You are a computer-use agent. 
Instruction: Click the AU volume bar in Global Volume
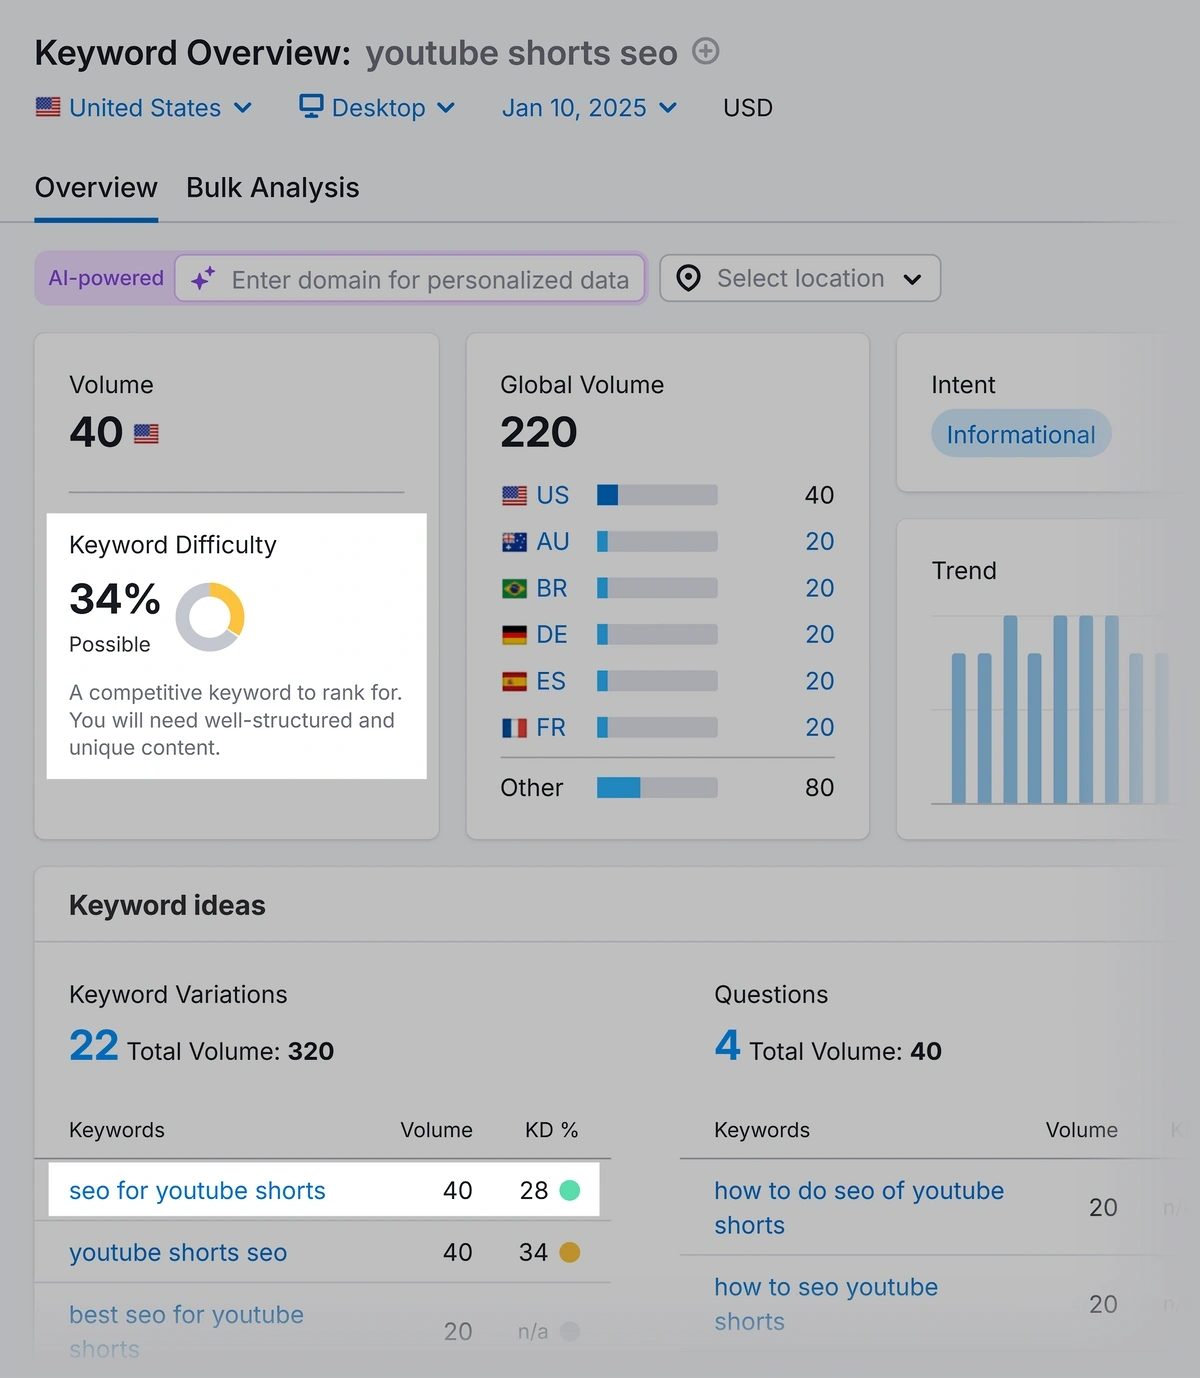point(657,542)
